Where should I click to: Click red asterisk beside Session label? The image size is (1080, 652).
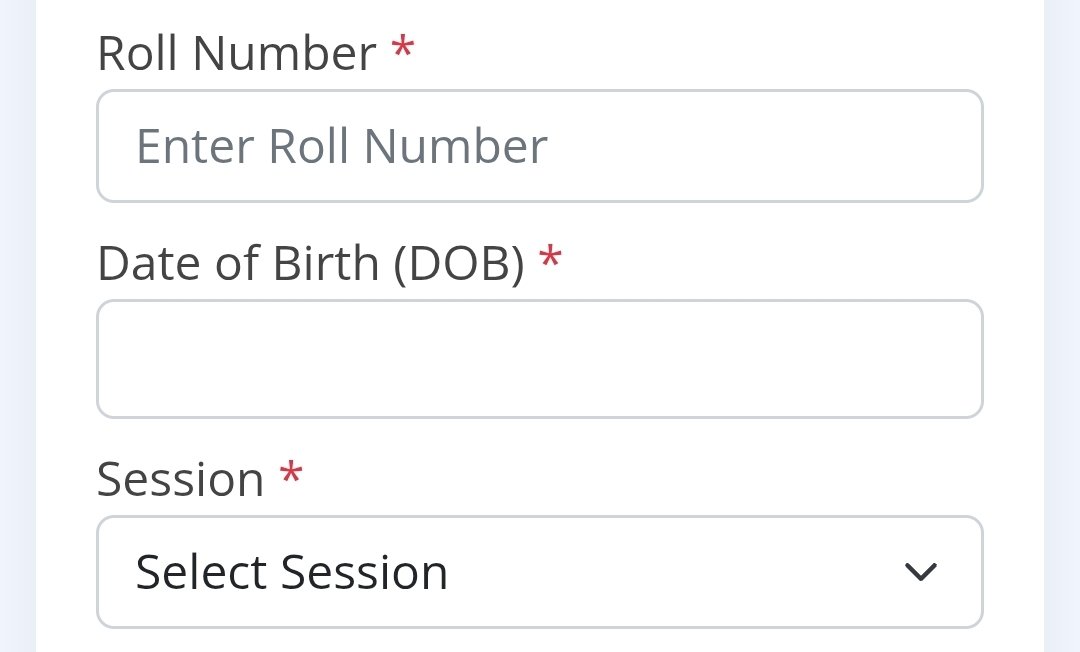pos(290,474)
